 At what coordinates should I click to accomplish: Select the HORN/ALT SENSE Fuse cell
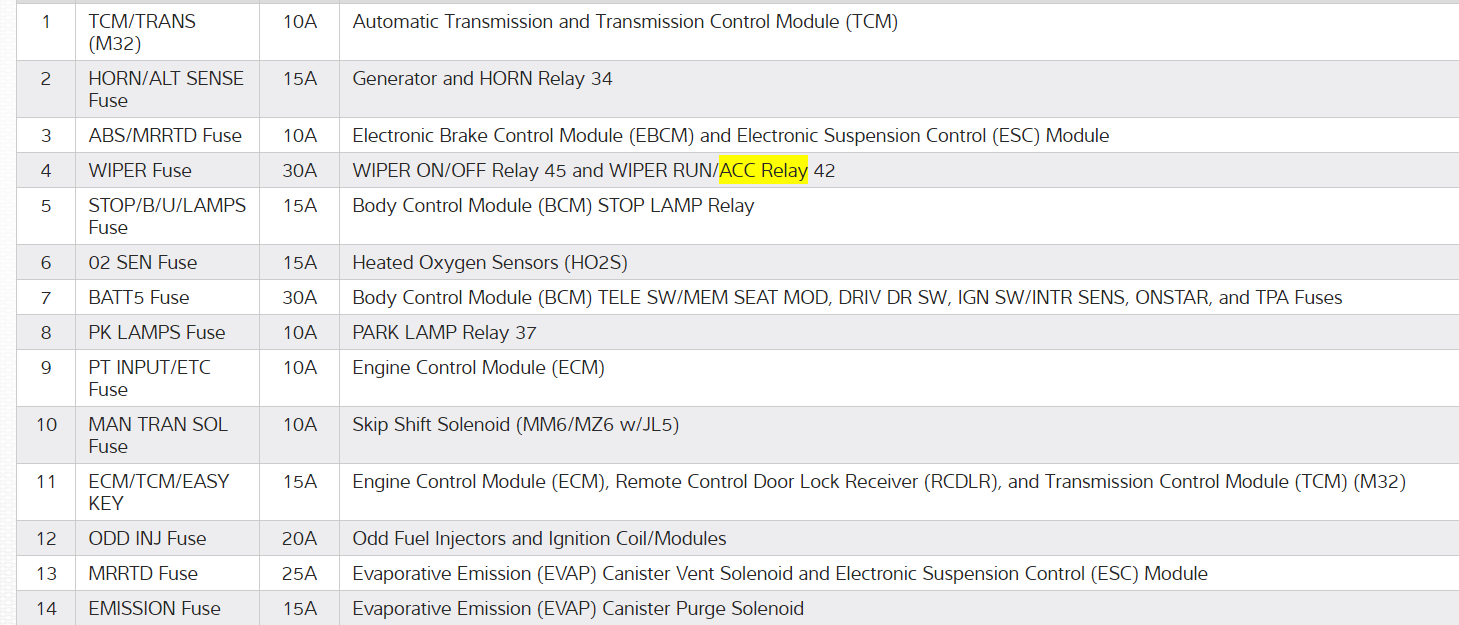click(x=166, y=89)
